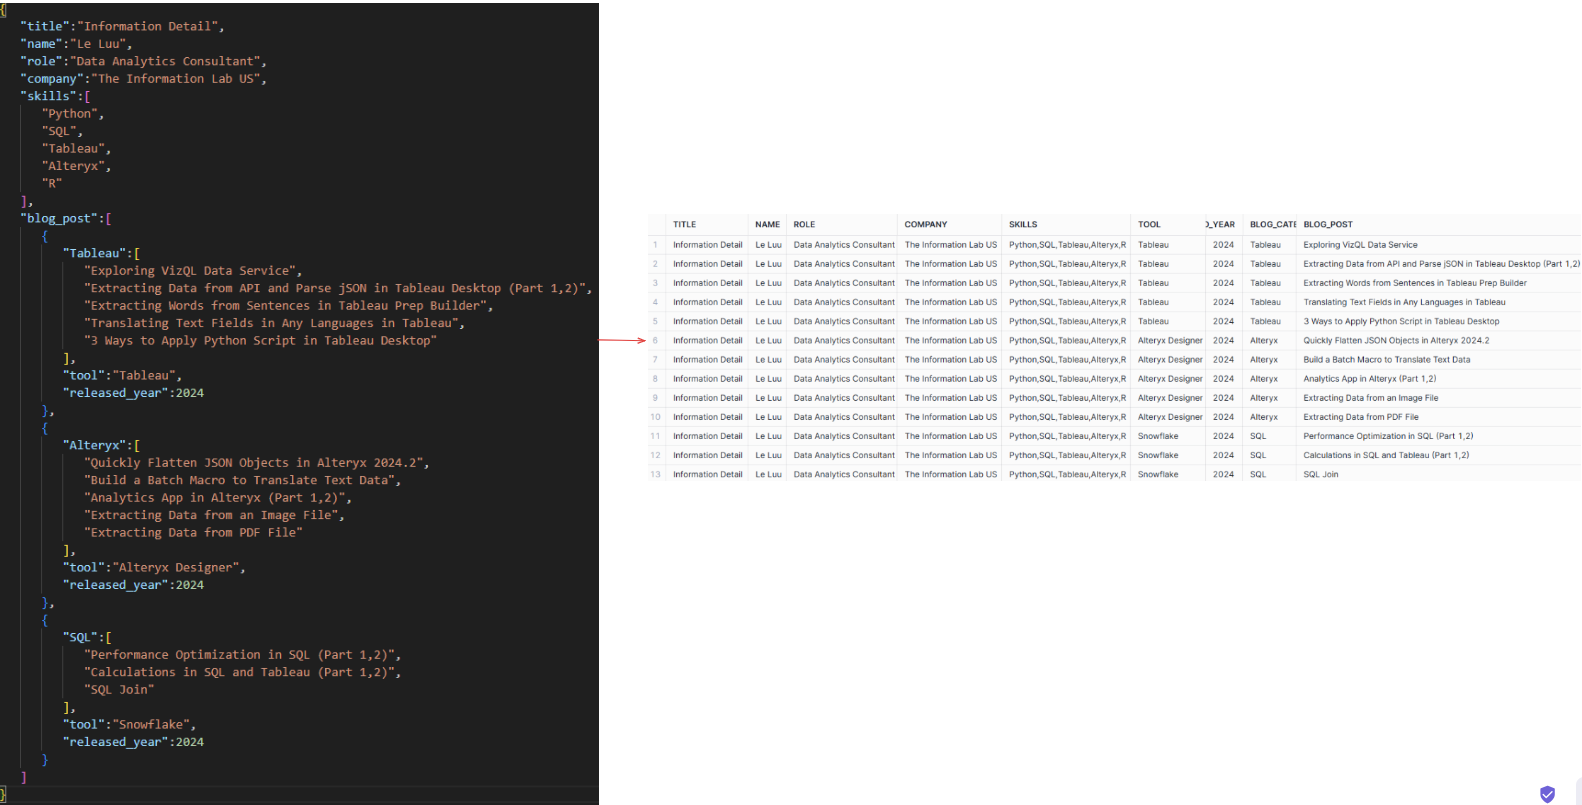
Task: Click the BLOG_POST column header
Action: 1328,225
